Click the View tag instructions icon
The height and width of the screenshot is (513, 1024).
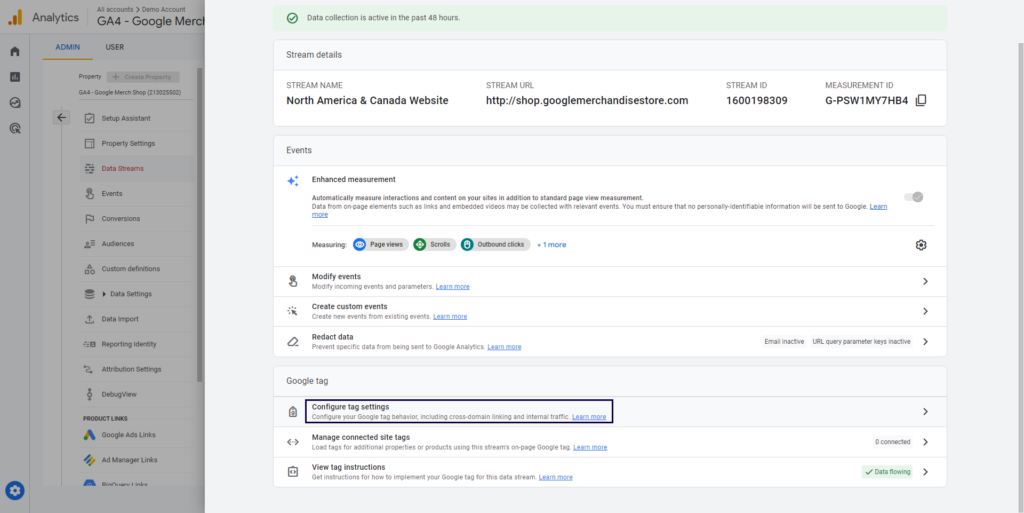(x=293, y=472)
